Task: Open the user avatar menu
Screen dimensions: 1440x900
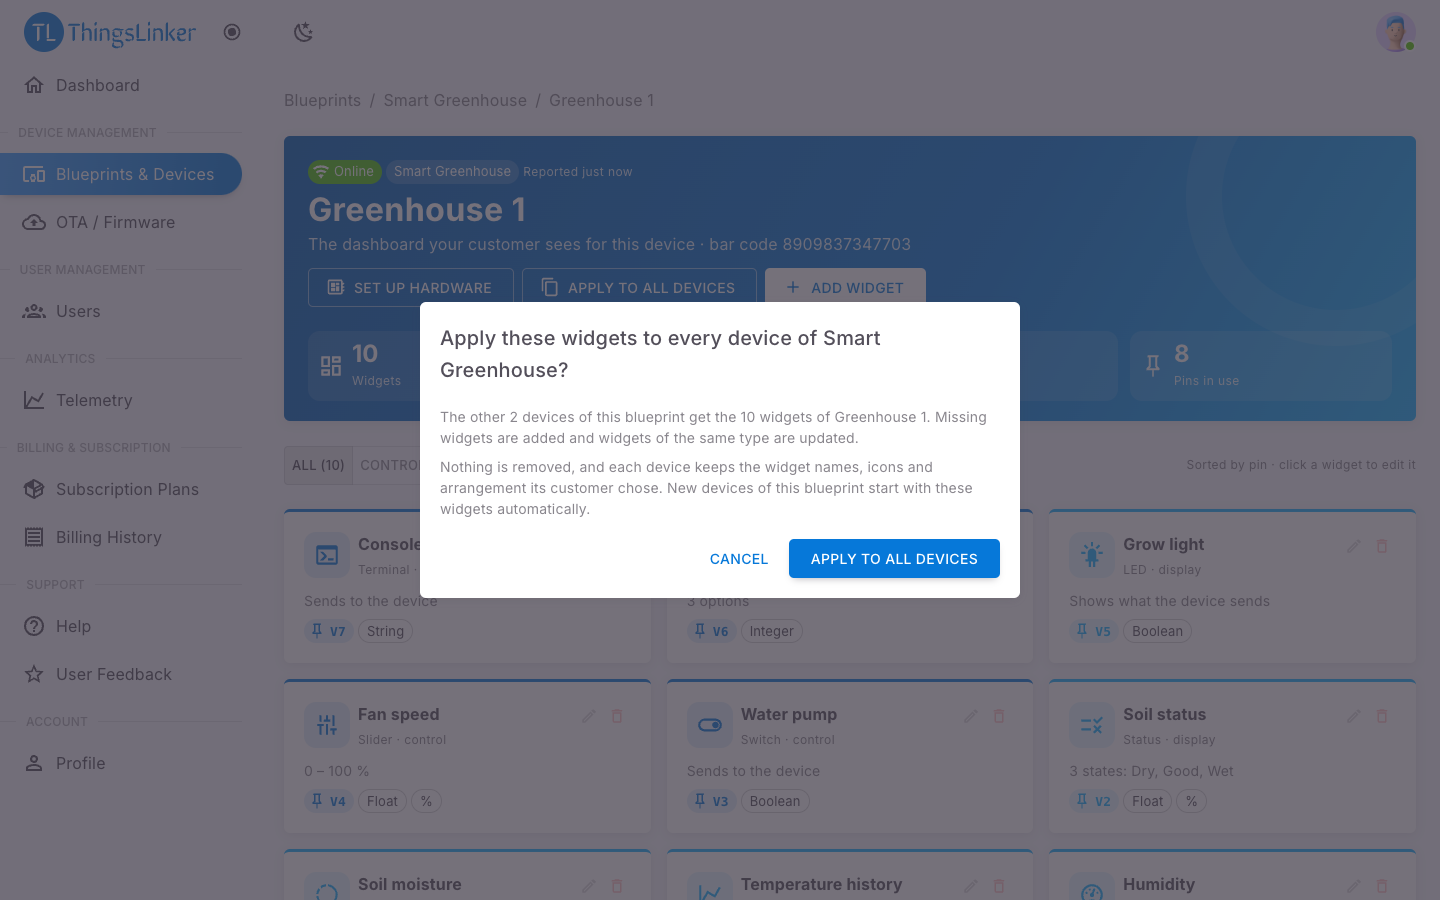Action: coord(1395,32)
